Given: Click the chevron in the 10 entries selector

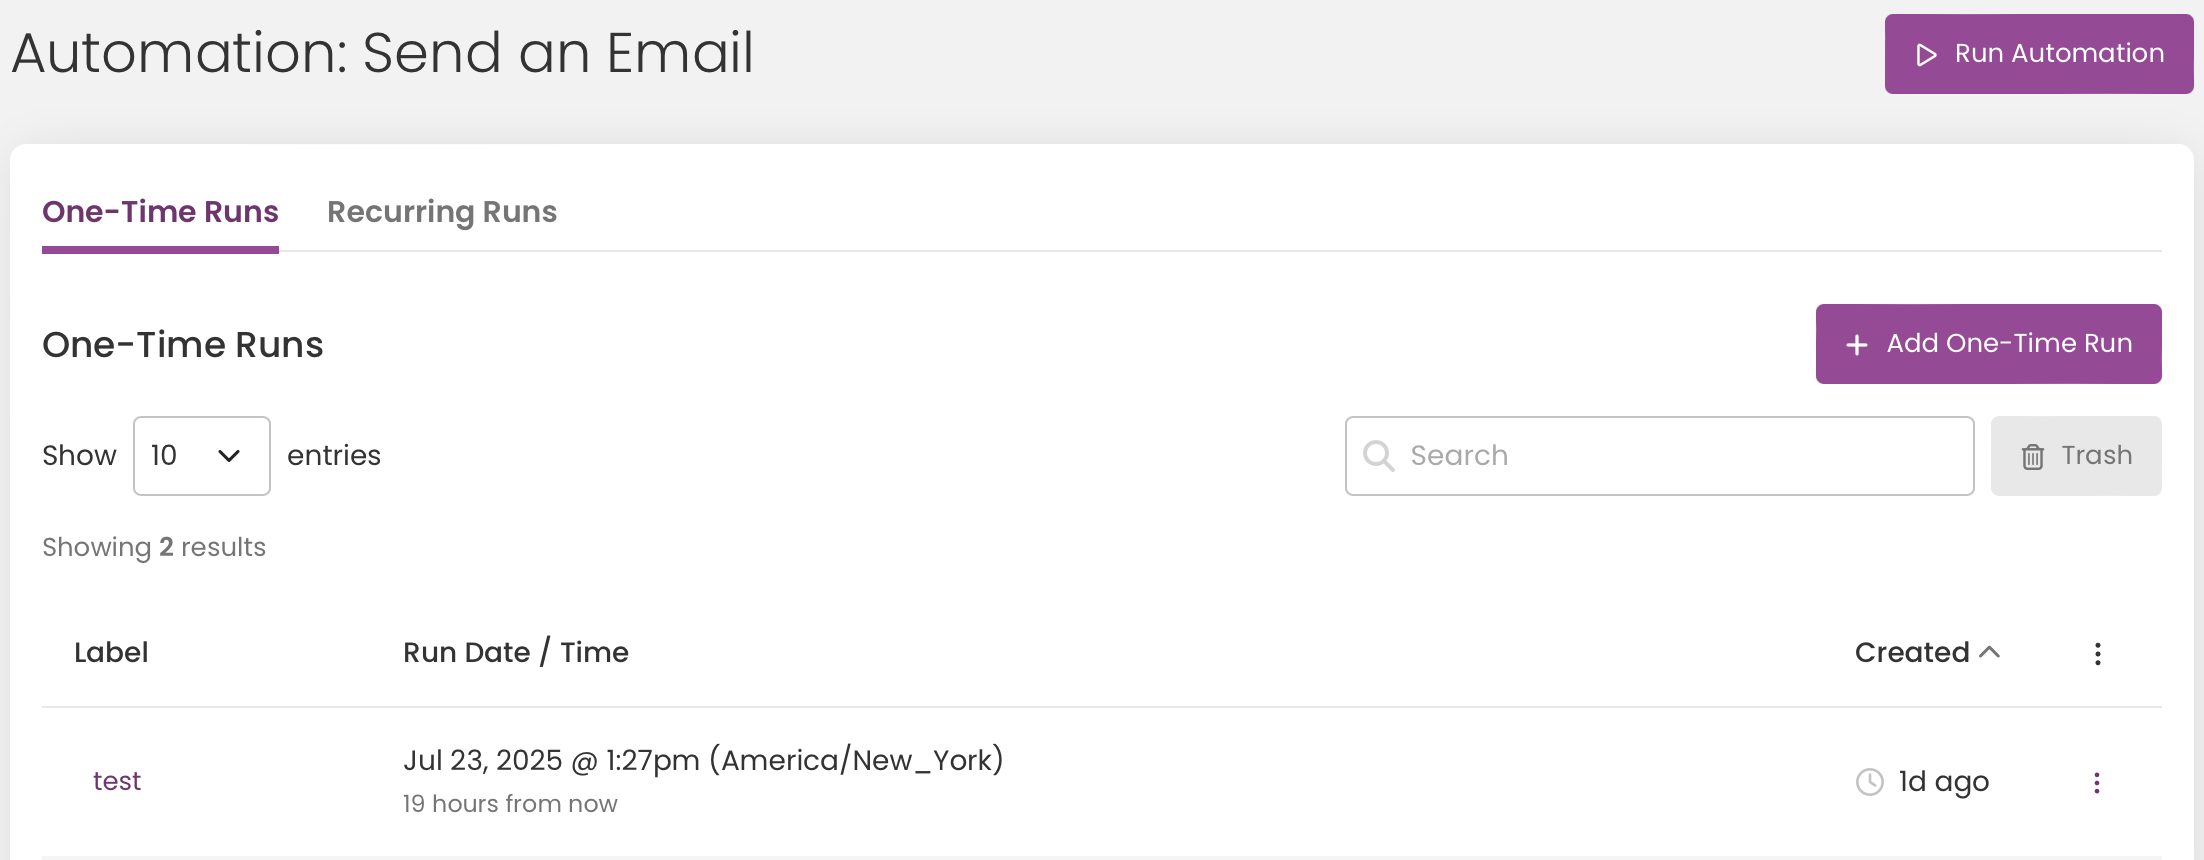Looking at the screenshot, I should pyautogui.click(x=229, y=456).
